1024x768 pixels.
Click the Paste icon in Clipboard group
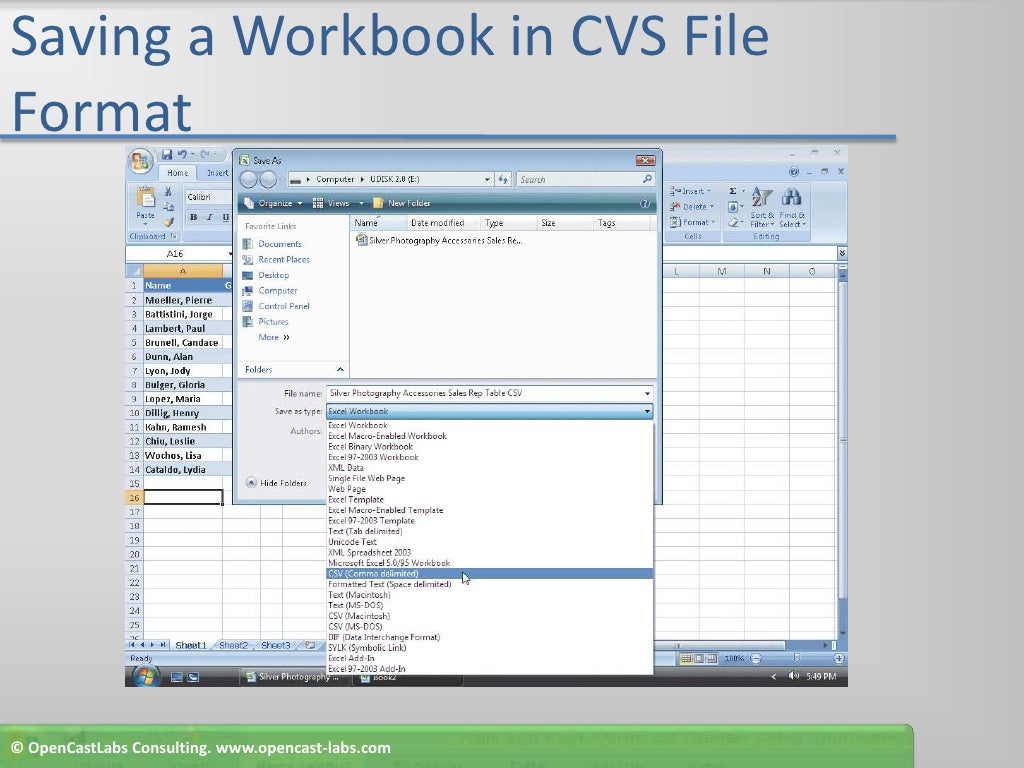pos(145,198)
